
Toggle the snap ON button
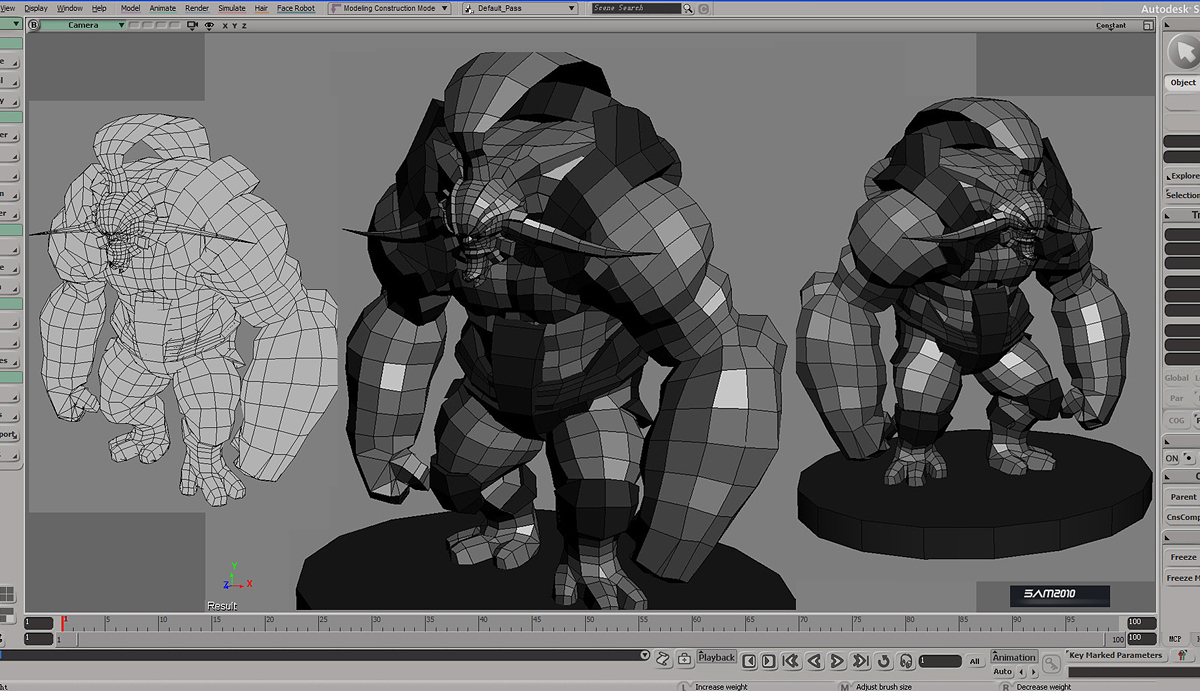pos(1172,458)
